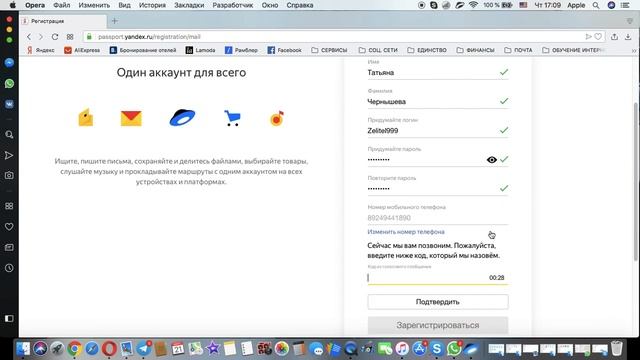Expand the ФИНАНСЫ bookmarks folder
This screenshot has height=360, width=640.
click(x=476, y=50)
